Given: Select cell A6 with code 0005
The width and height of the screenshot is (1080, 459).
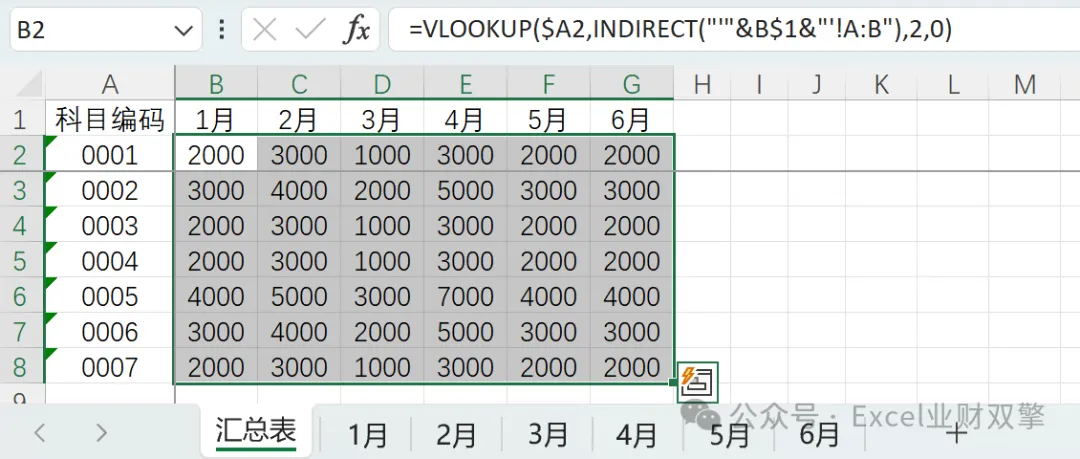Looking at the screenshot, I should 110,296.
